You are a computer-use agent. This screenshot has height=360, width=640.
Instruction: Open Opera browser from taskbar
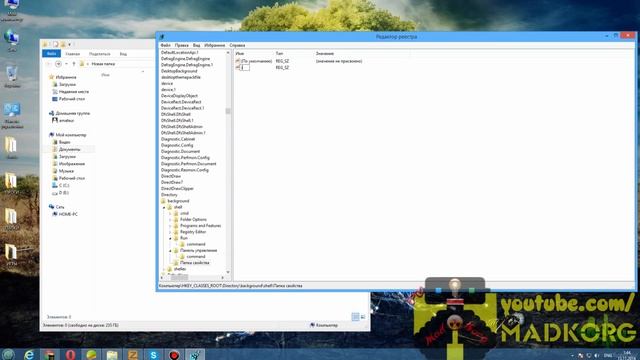70,355
